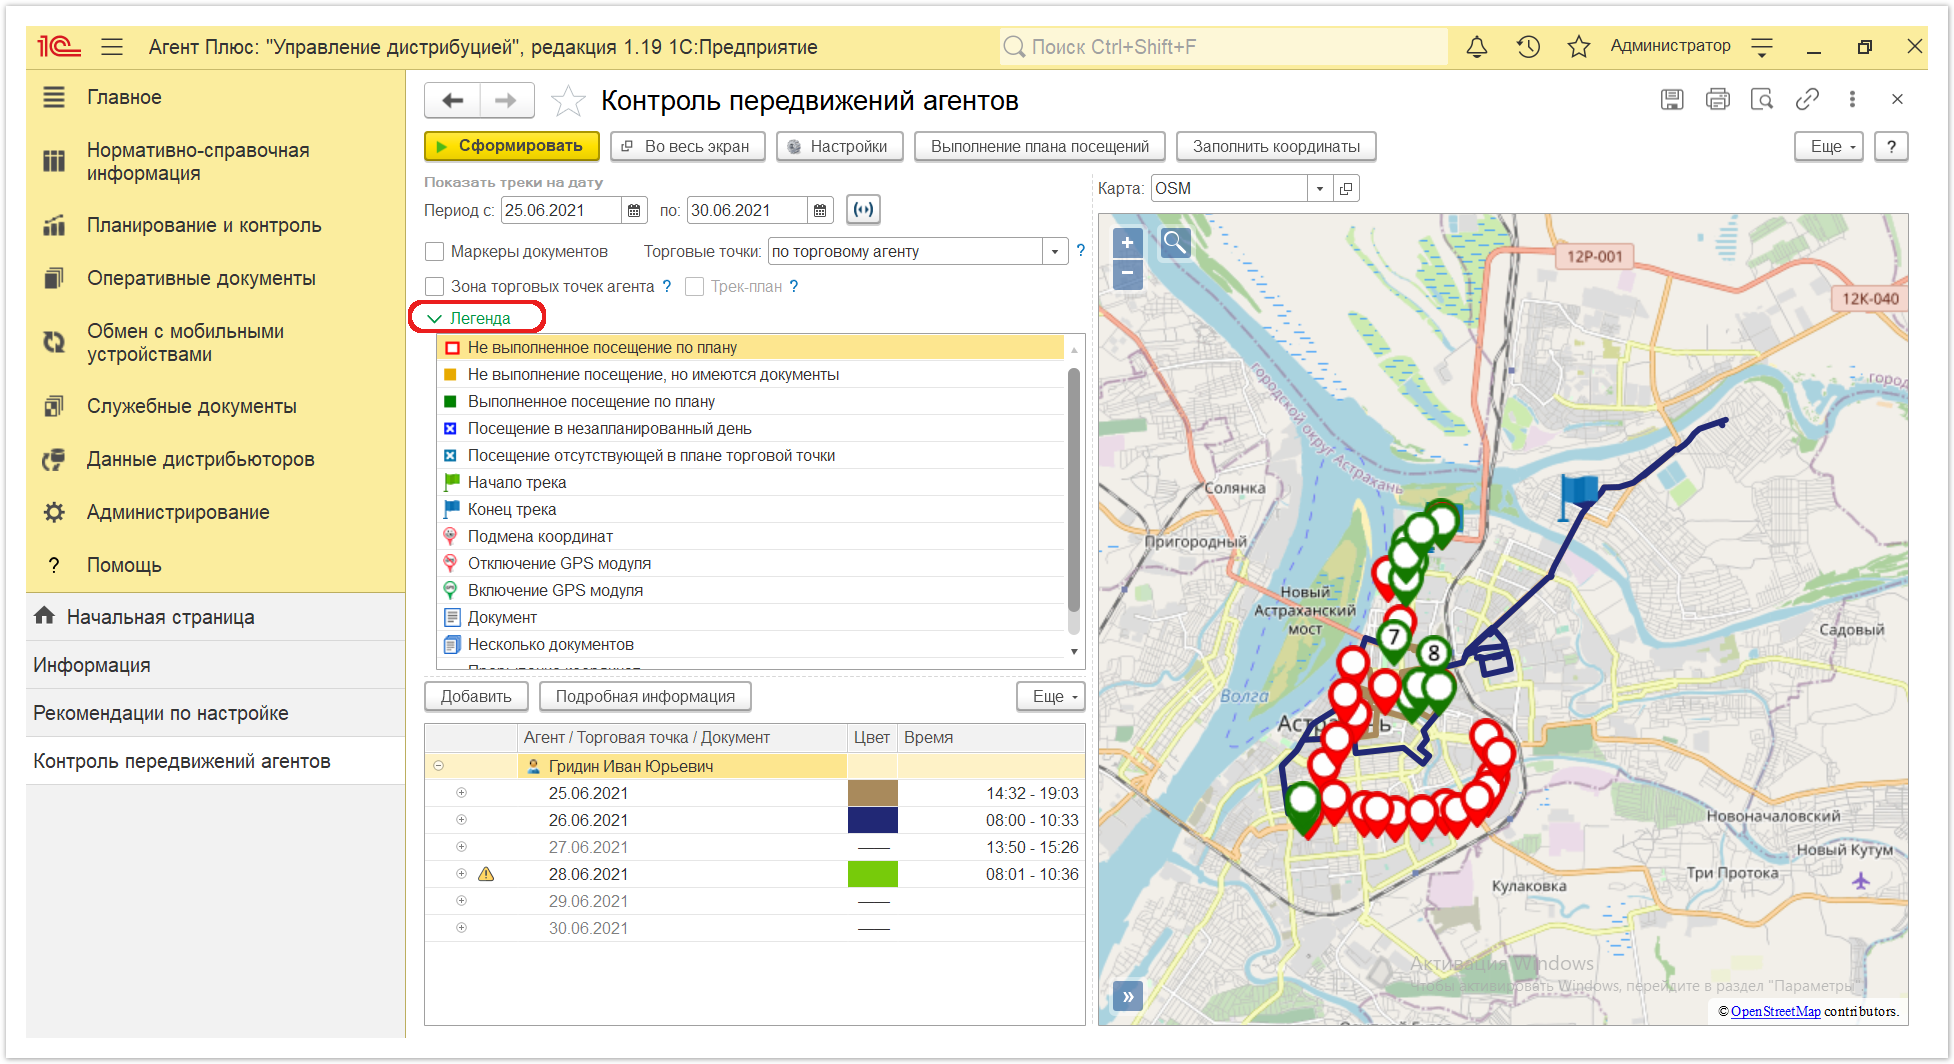Click Подробная информация button

[645, 696]
